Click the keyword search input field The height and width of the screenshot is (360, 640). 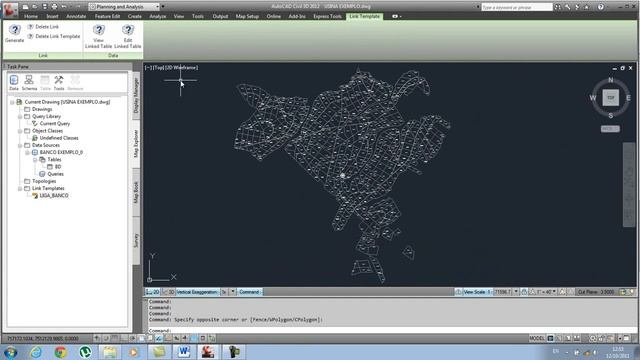point(517,7)
